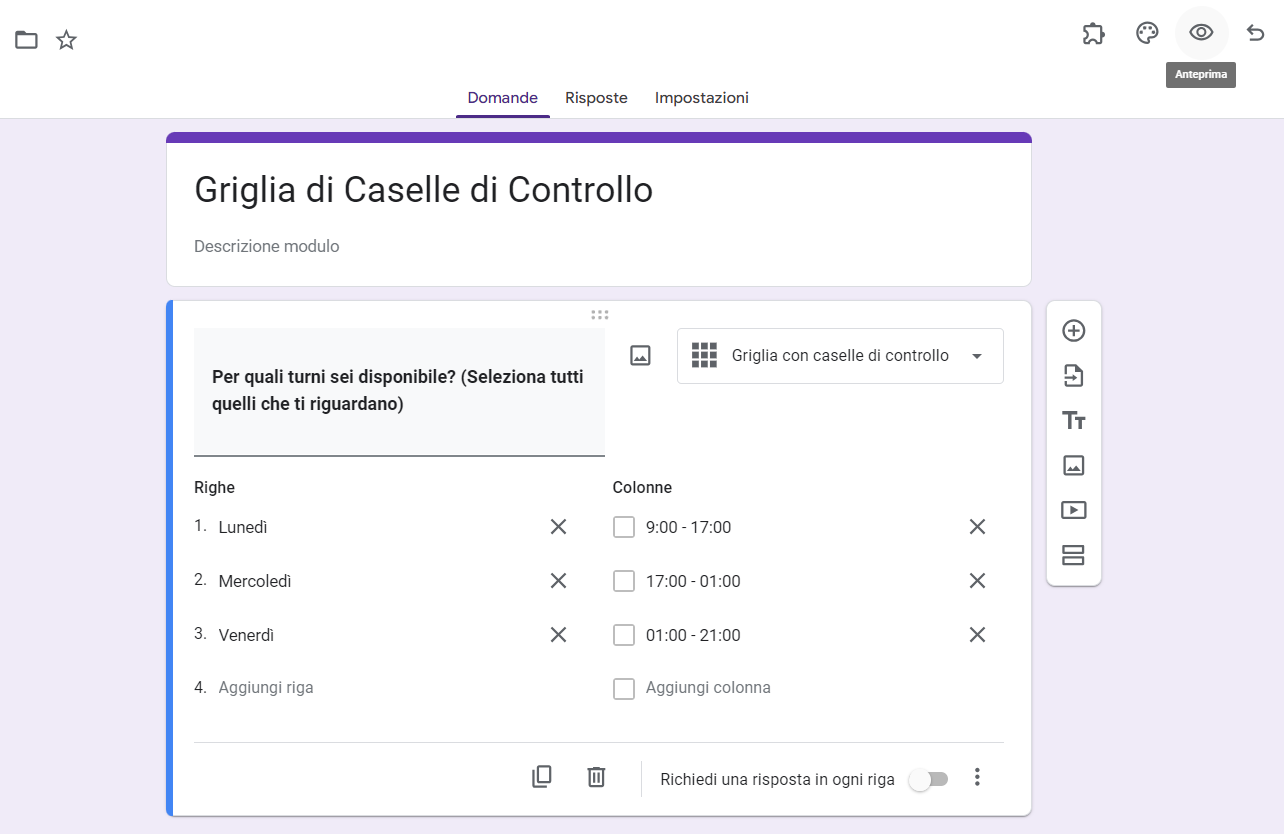Add a video from the side toolbar
Viewport: 1284px width, 834px height.
tap(1073, 510)
